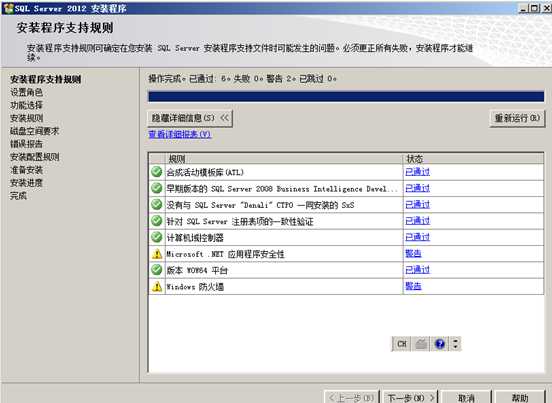This screenshot has height=403, width=552.
Task: Click the warning triangle icon for Microsoft .NET 应用程序安全性
Action: click(x=157, y=254)
